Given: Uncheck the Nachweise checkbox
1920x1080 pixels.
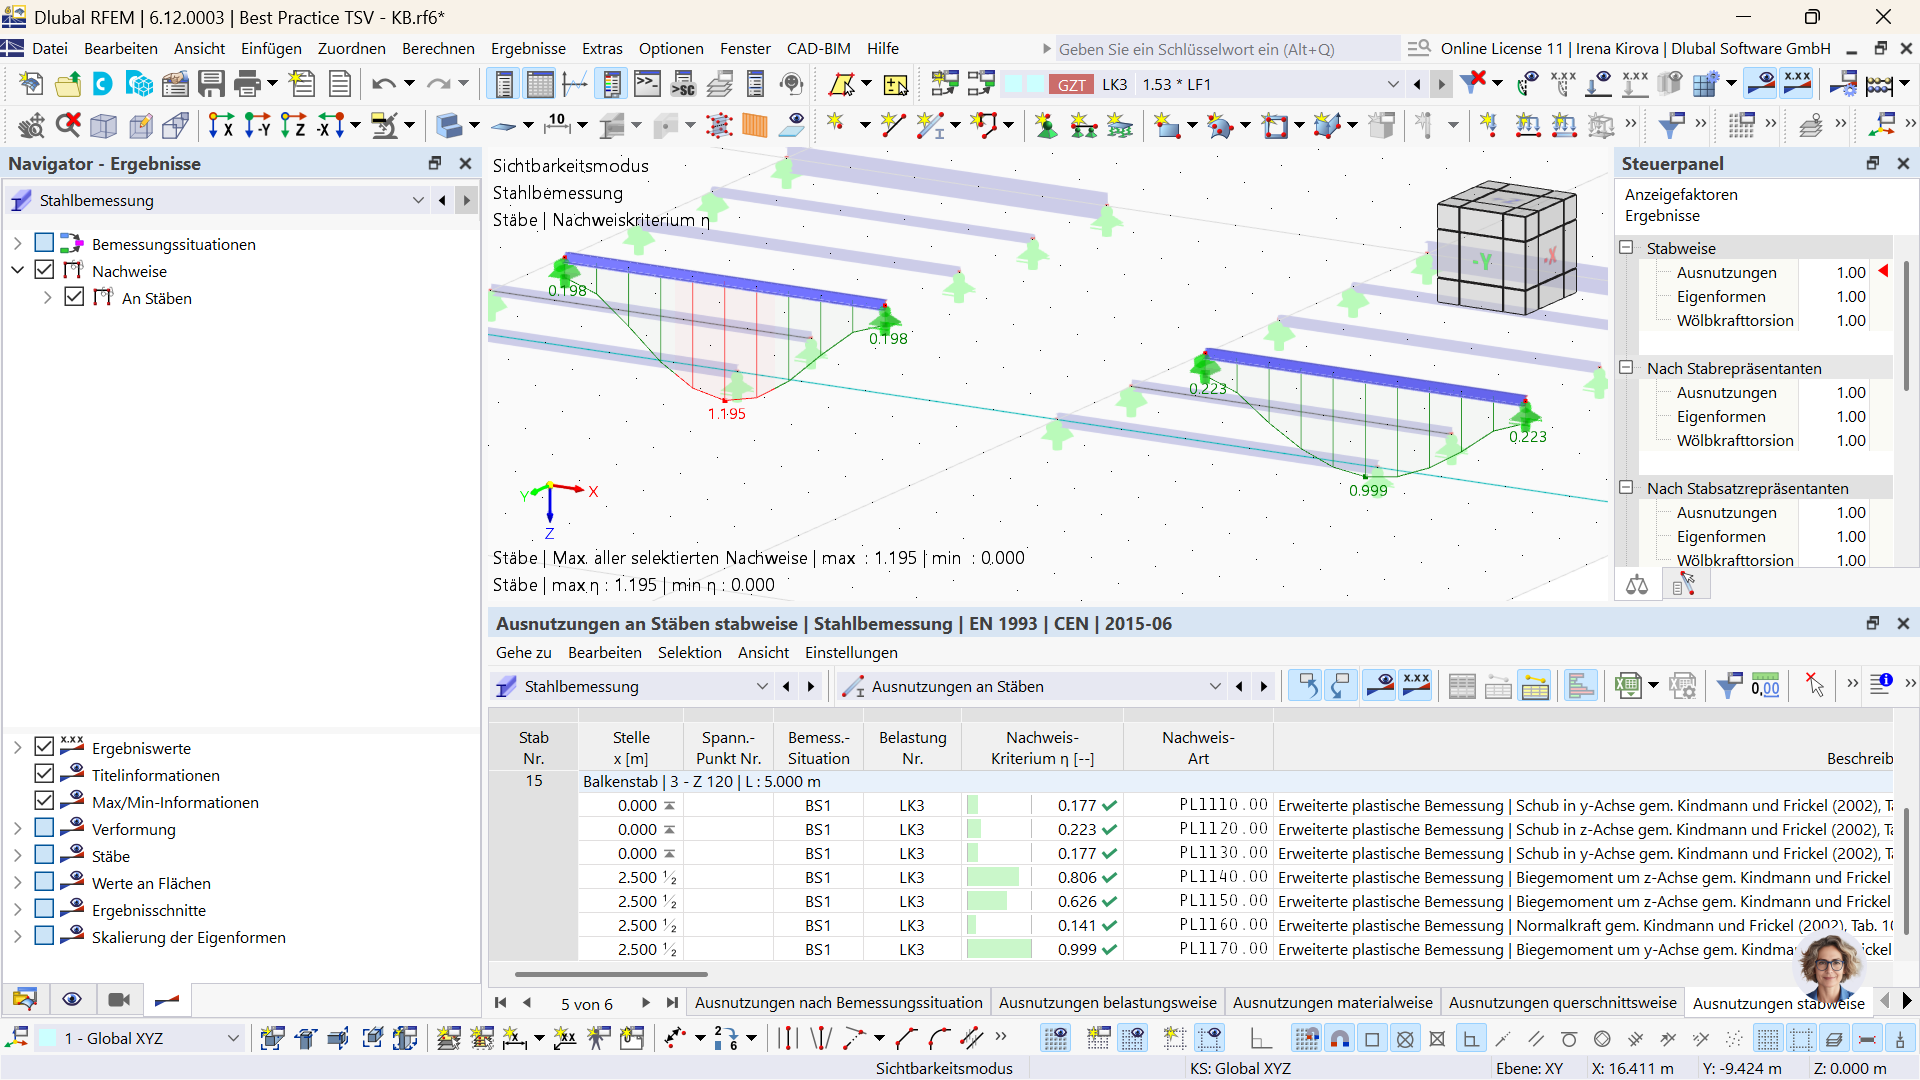Looking at the screenshot, I should pyautogui.click(x=44, y=271).
